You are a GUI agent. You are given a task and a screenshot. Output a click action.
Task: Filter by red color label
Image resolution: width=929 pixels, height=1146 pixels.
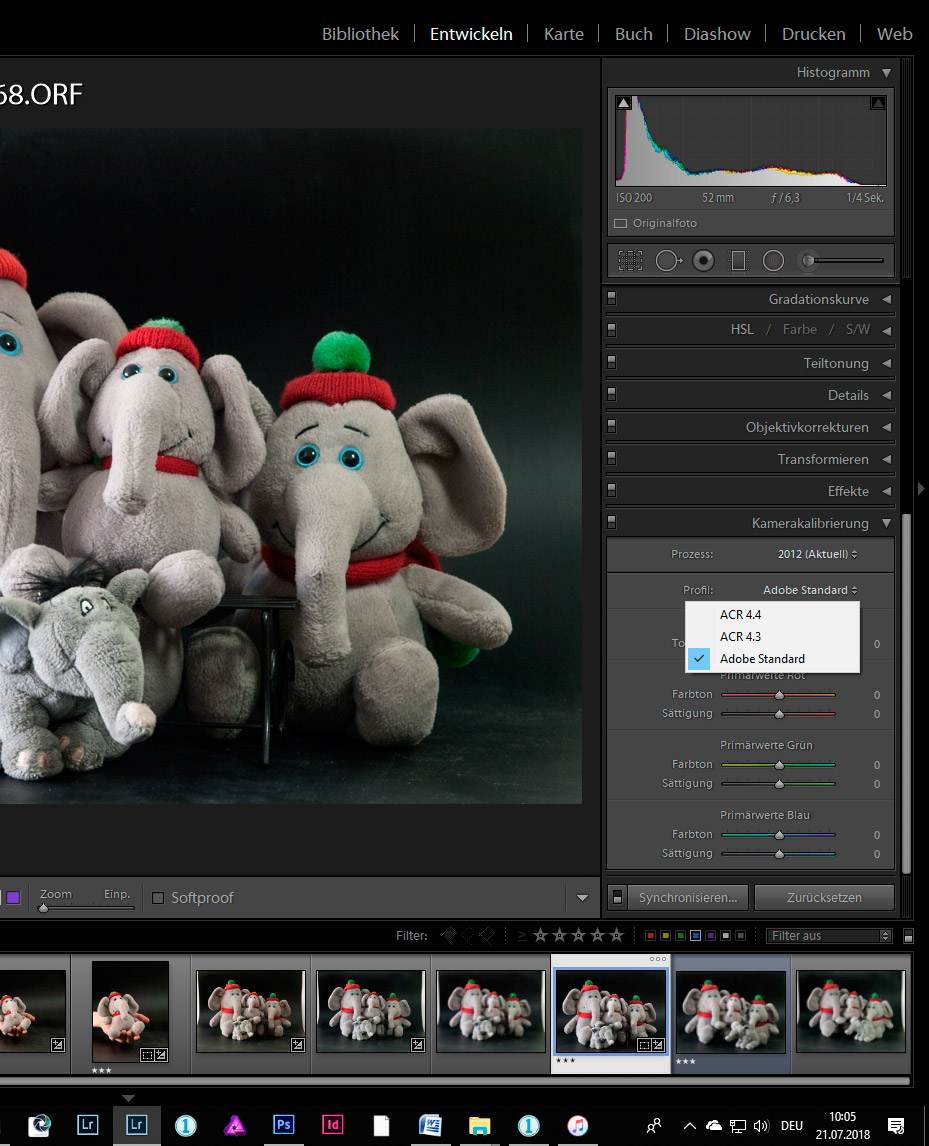[650, 936]
